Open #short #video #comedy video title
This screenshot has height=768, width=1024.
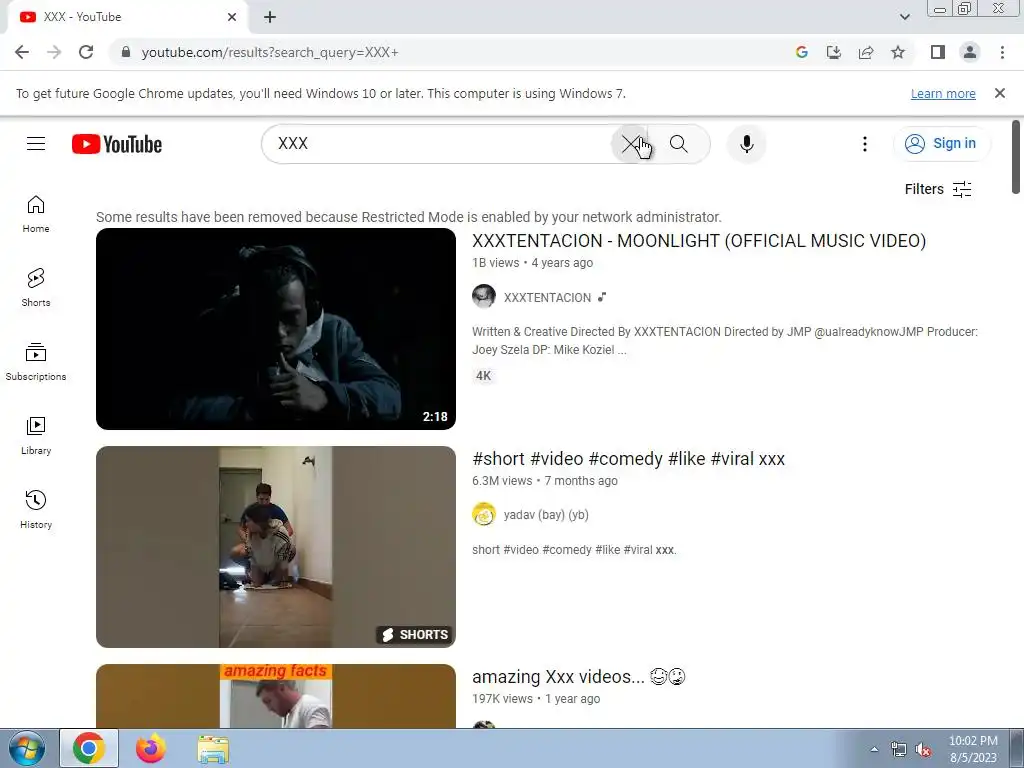(x=628, y=459)
